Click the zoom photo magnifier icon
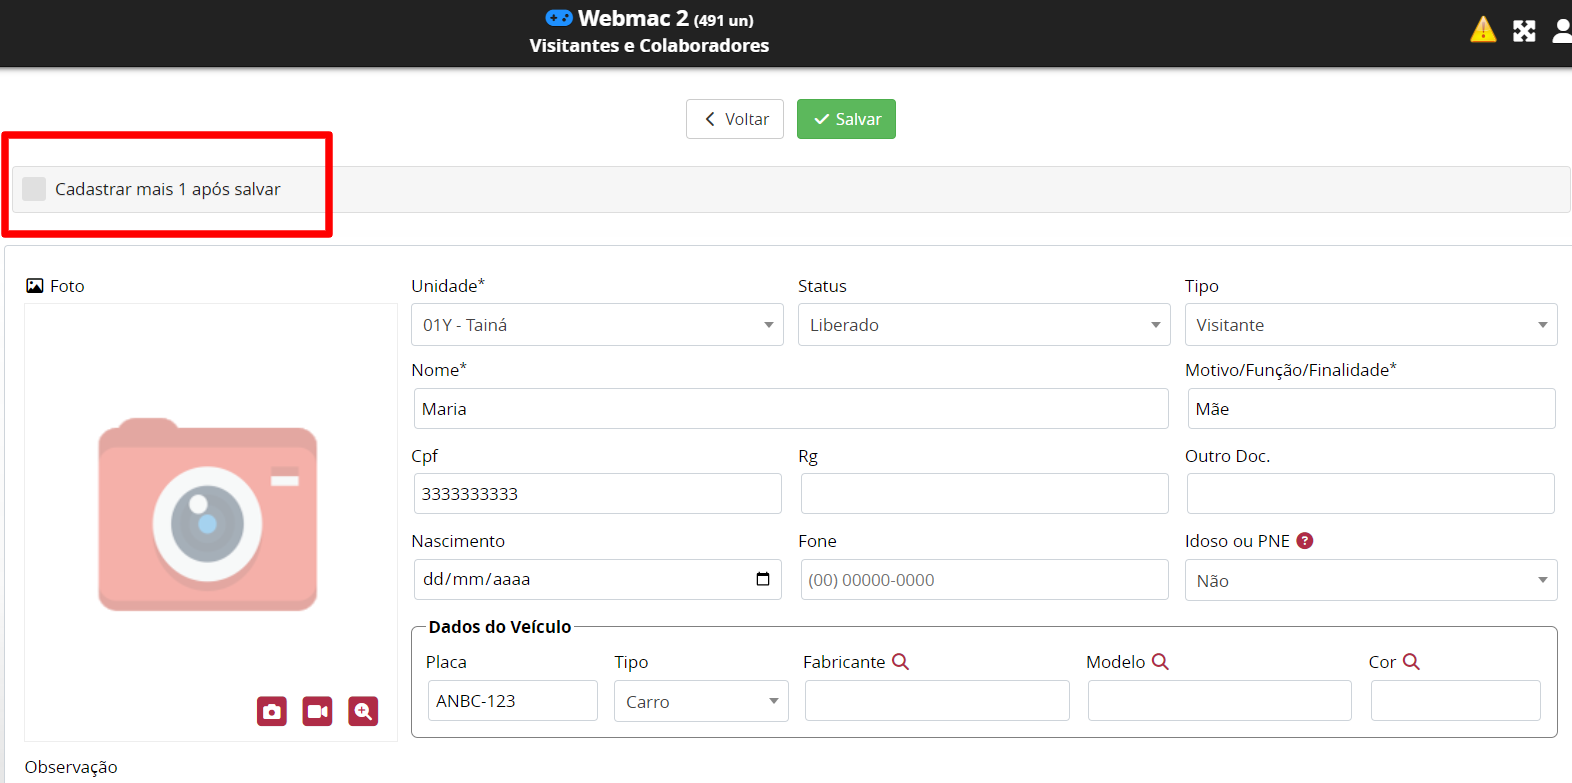Image resolution: width=1572 pixels, height=783 pixels. [363, 711]
